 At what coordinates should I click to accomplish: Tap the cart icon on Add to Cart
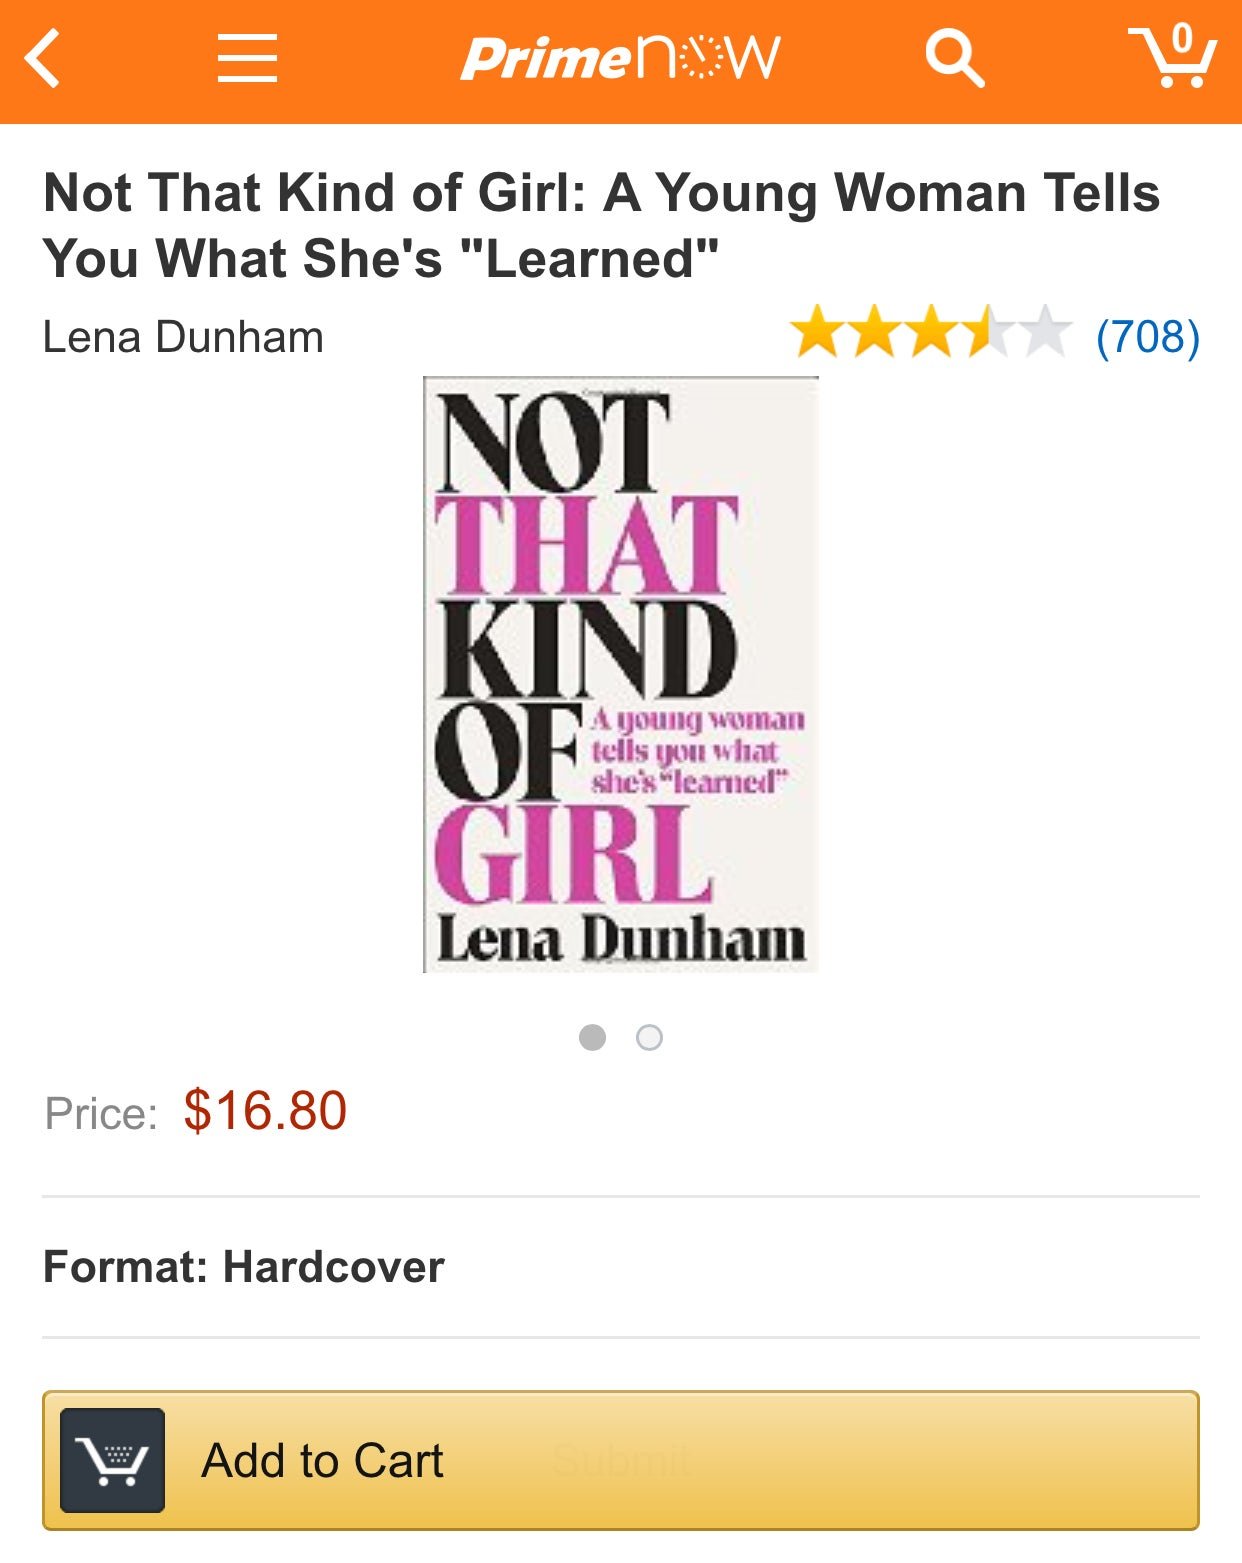point(112,1460)
